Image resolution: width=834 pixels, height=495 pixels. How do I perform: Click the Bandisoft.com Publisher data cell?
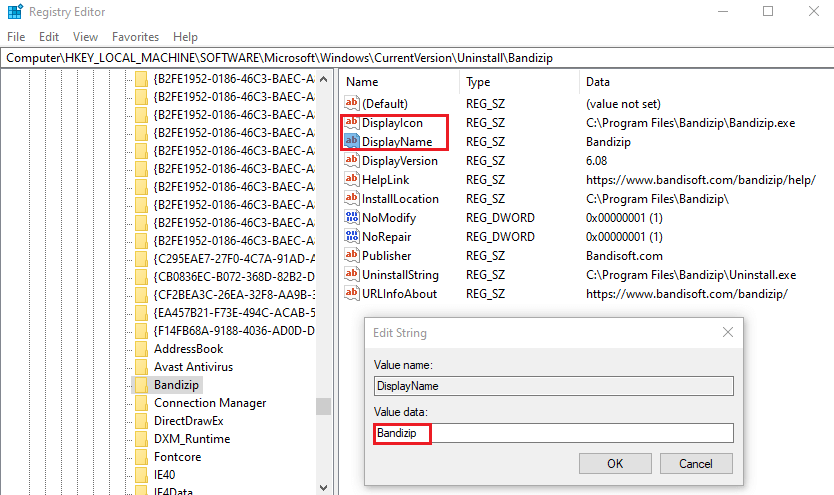(x=624, y=256)
